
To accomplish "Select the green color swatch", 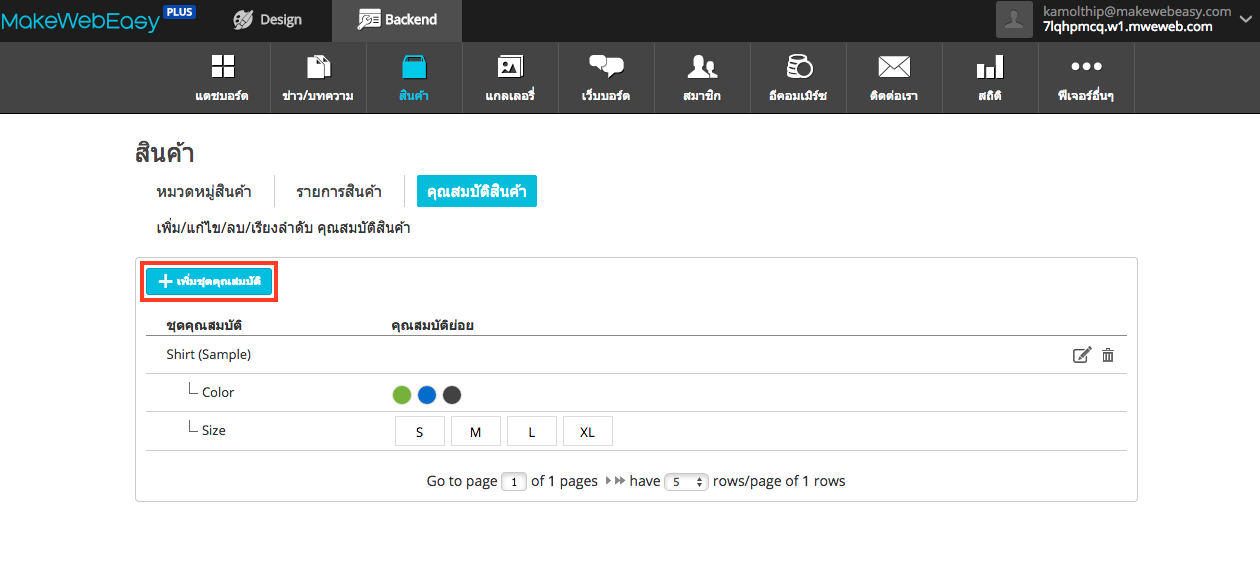I will point(402,395).
